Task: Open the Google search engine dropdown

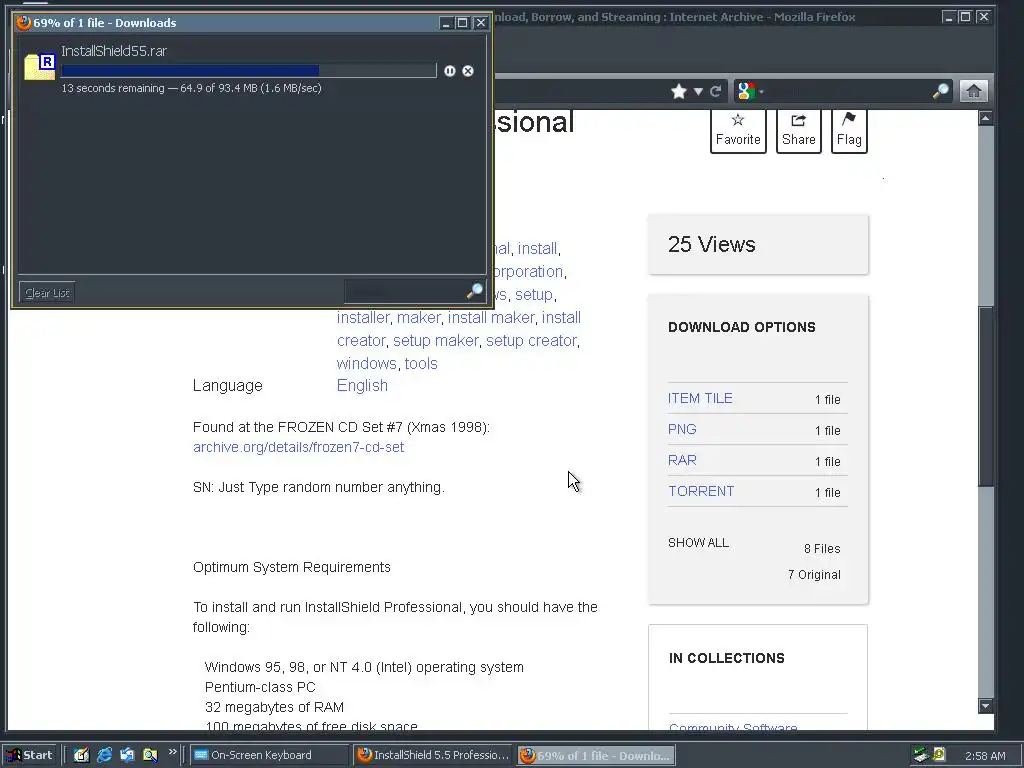Action: [x=750, y=91]
